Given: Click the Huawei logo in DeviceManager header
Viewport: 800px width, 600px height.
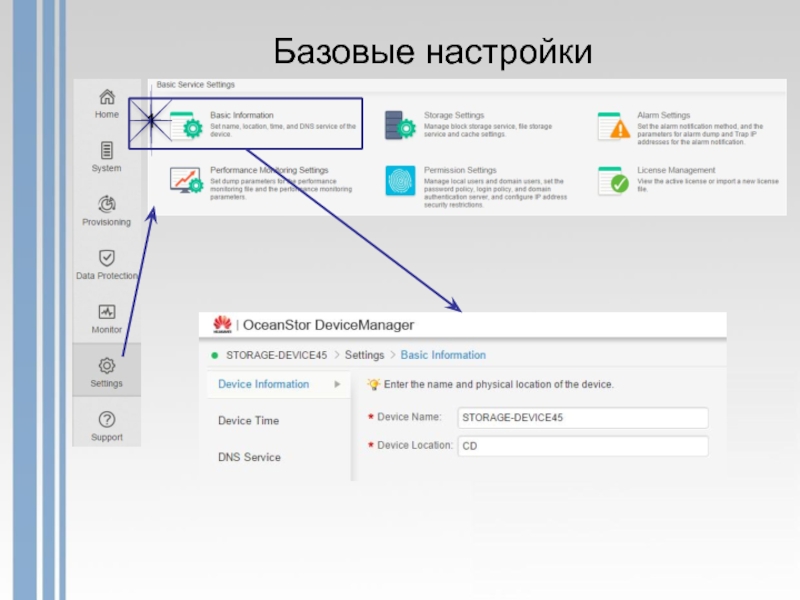Looking at the screenshot, I should 222,324.
